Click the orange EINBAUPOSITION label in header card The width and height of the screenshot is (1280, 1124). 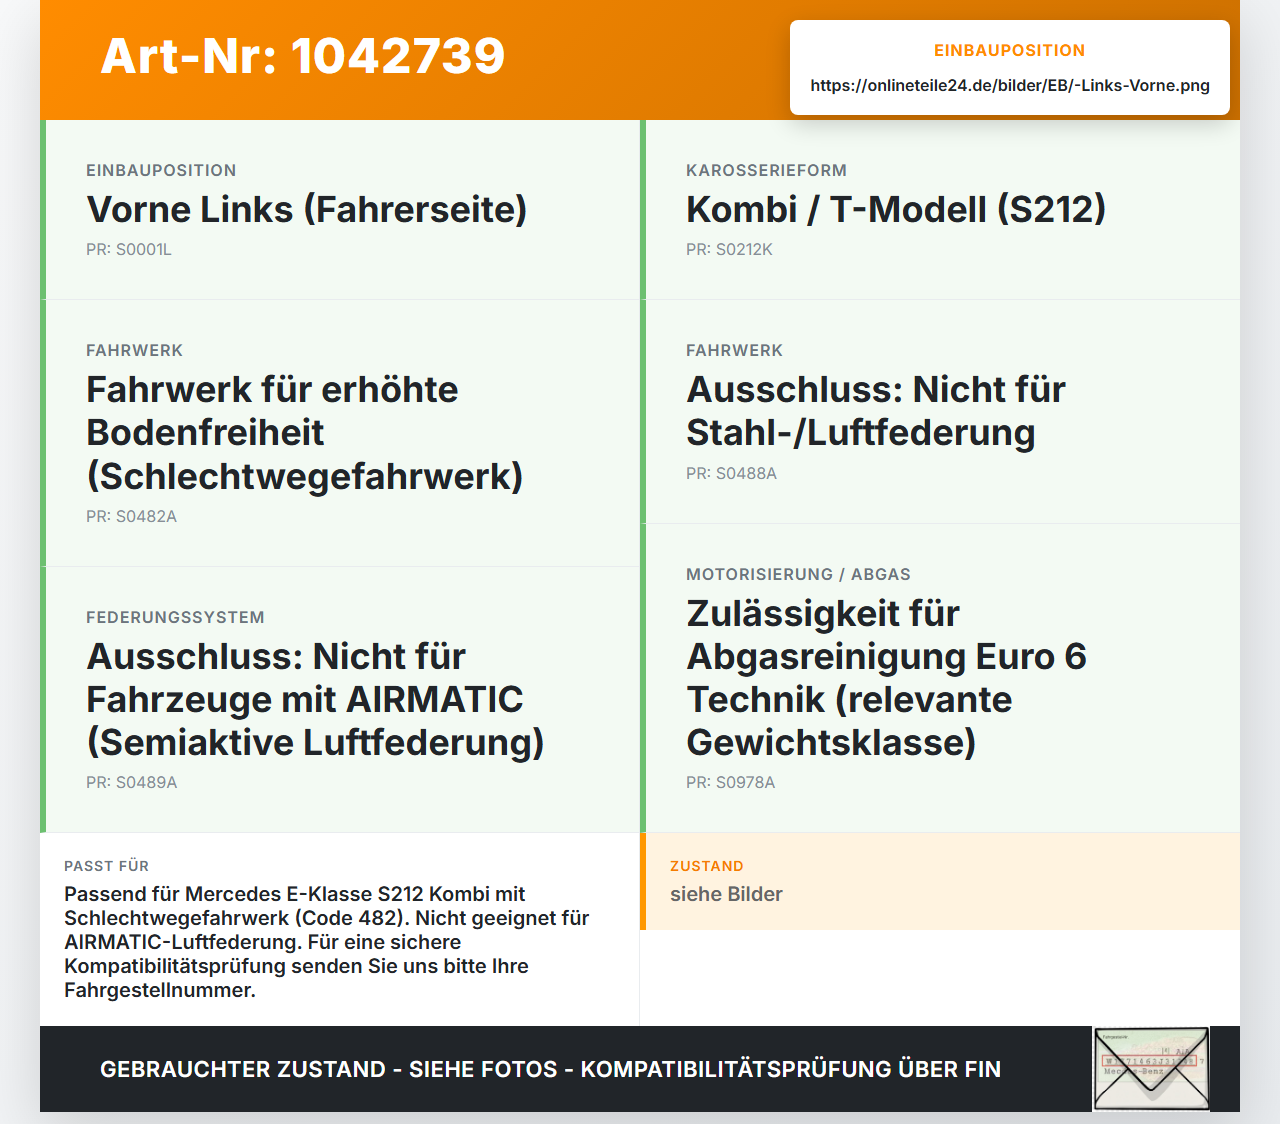1010,50
